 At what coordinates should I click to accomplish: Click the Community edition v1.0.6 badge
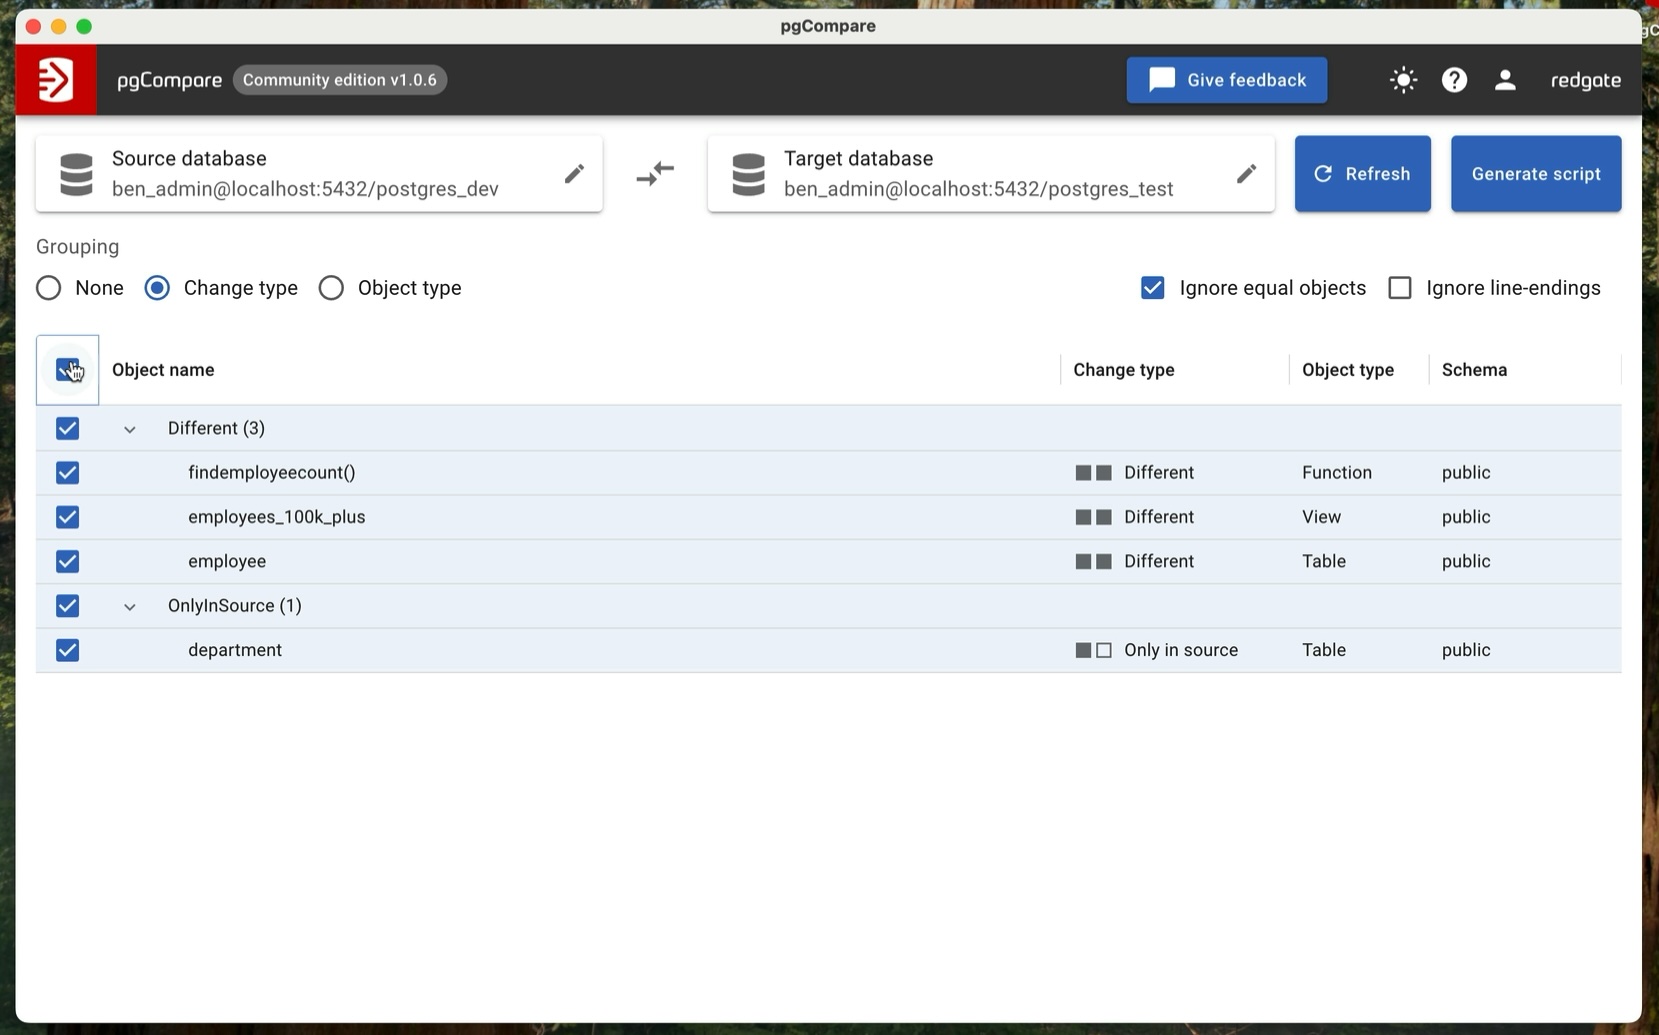[340, 80]
